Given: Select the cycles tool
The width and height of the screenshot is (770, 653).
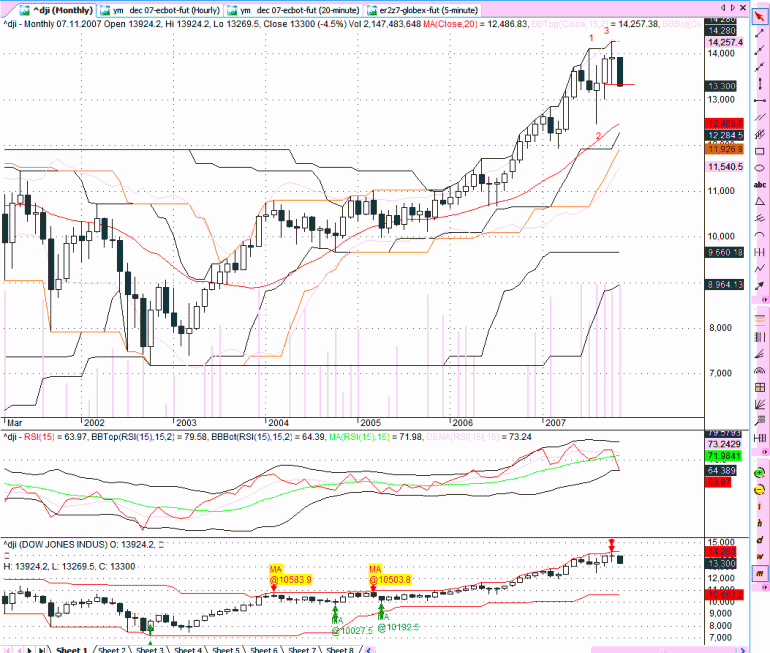Looking at the screenshot, I should [x=760, y=252].
